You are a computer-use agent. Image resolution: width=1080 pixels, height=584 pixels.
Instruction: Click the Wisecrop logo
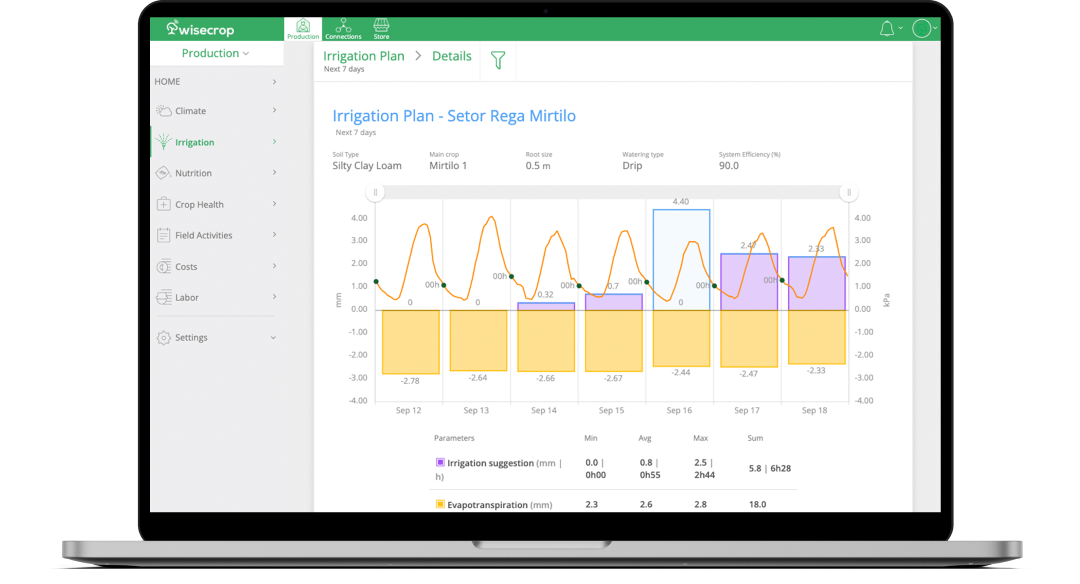200,29
